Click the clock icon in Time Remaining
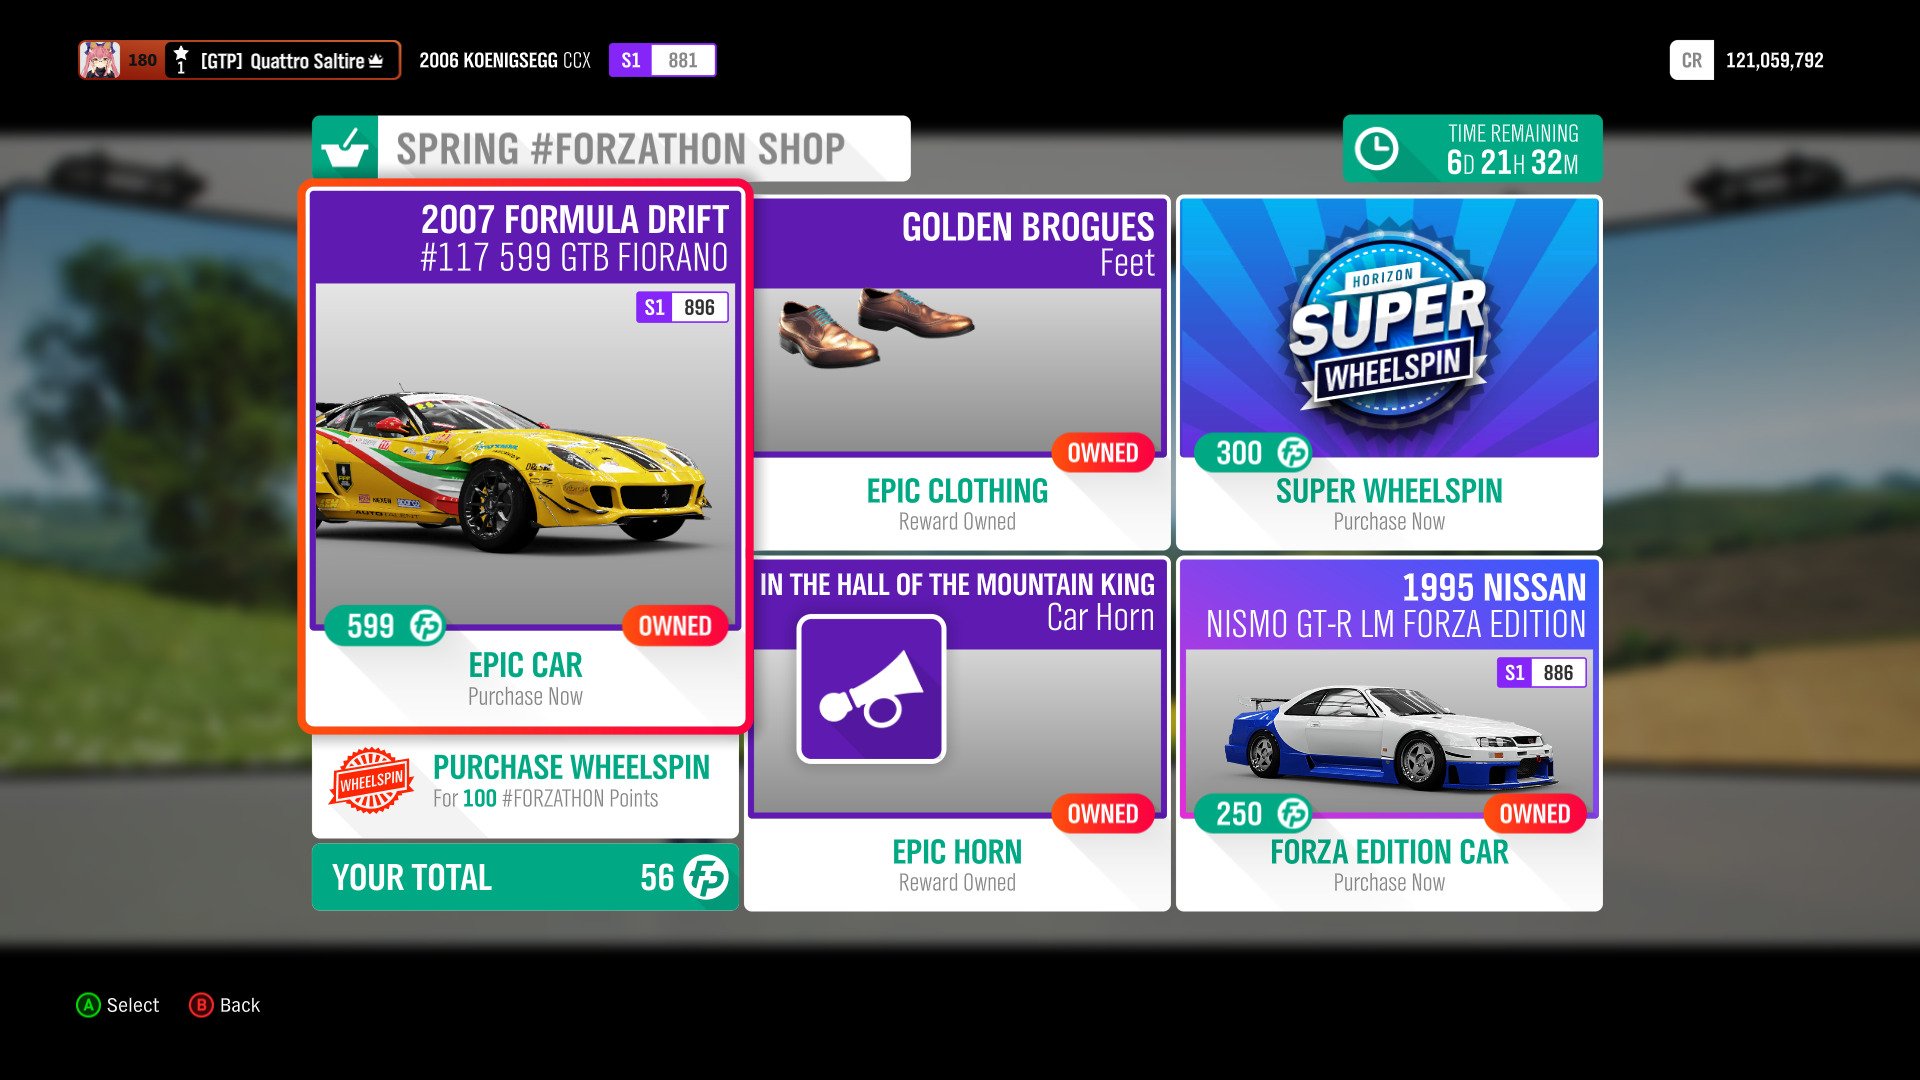 [x=1376, y=149]
